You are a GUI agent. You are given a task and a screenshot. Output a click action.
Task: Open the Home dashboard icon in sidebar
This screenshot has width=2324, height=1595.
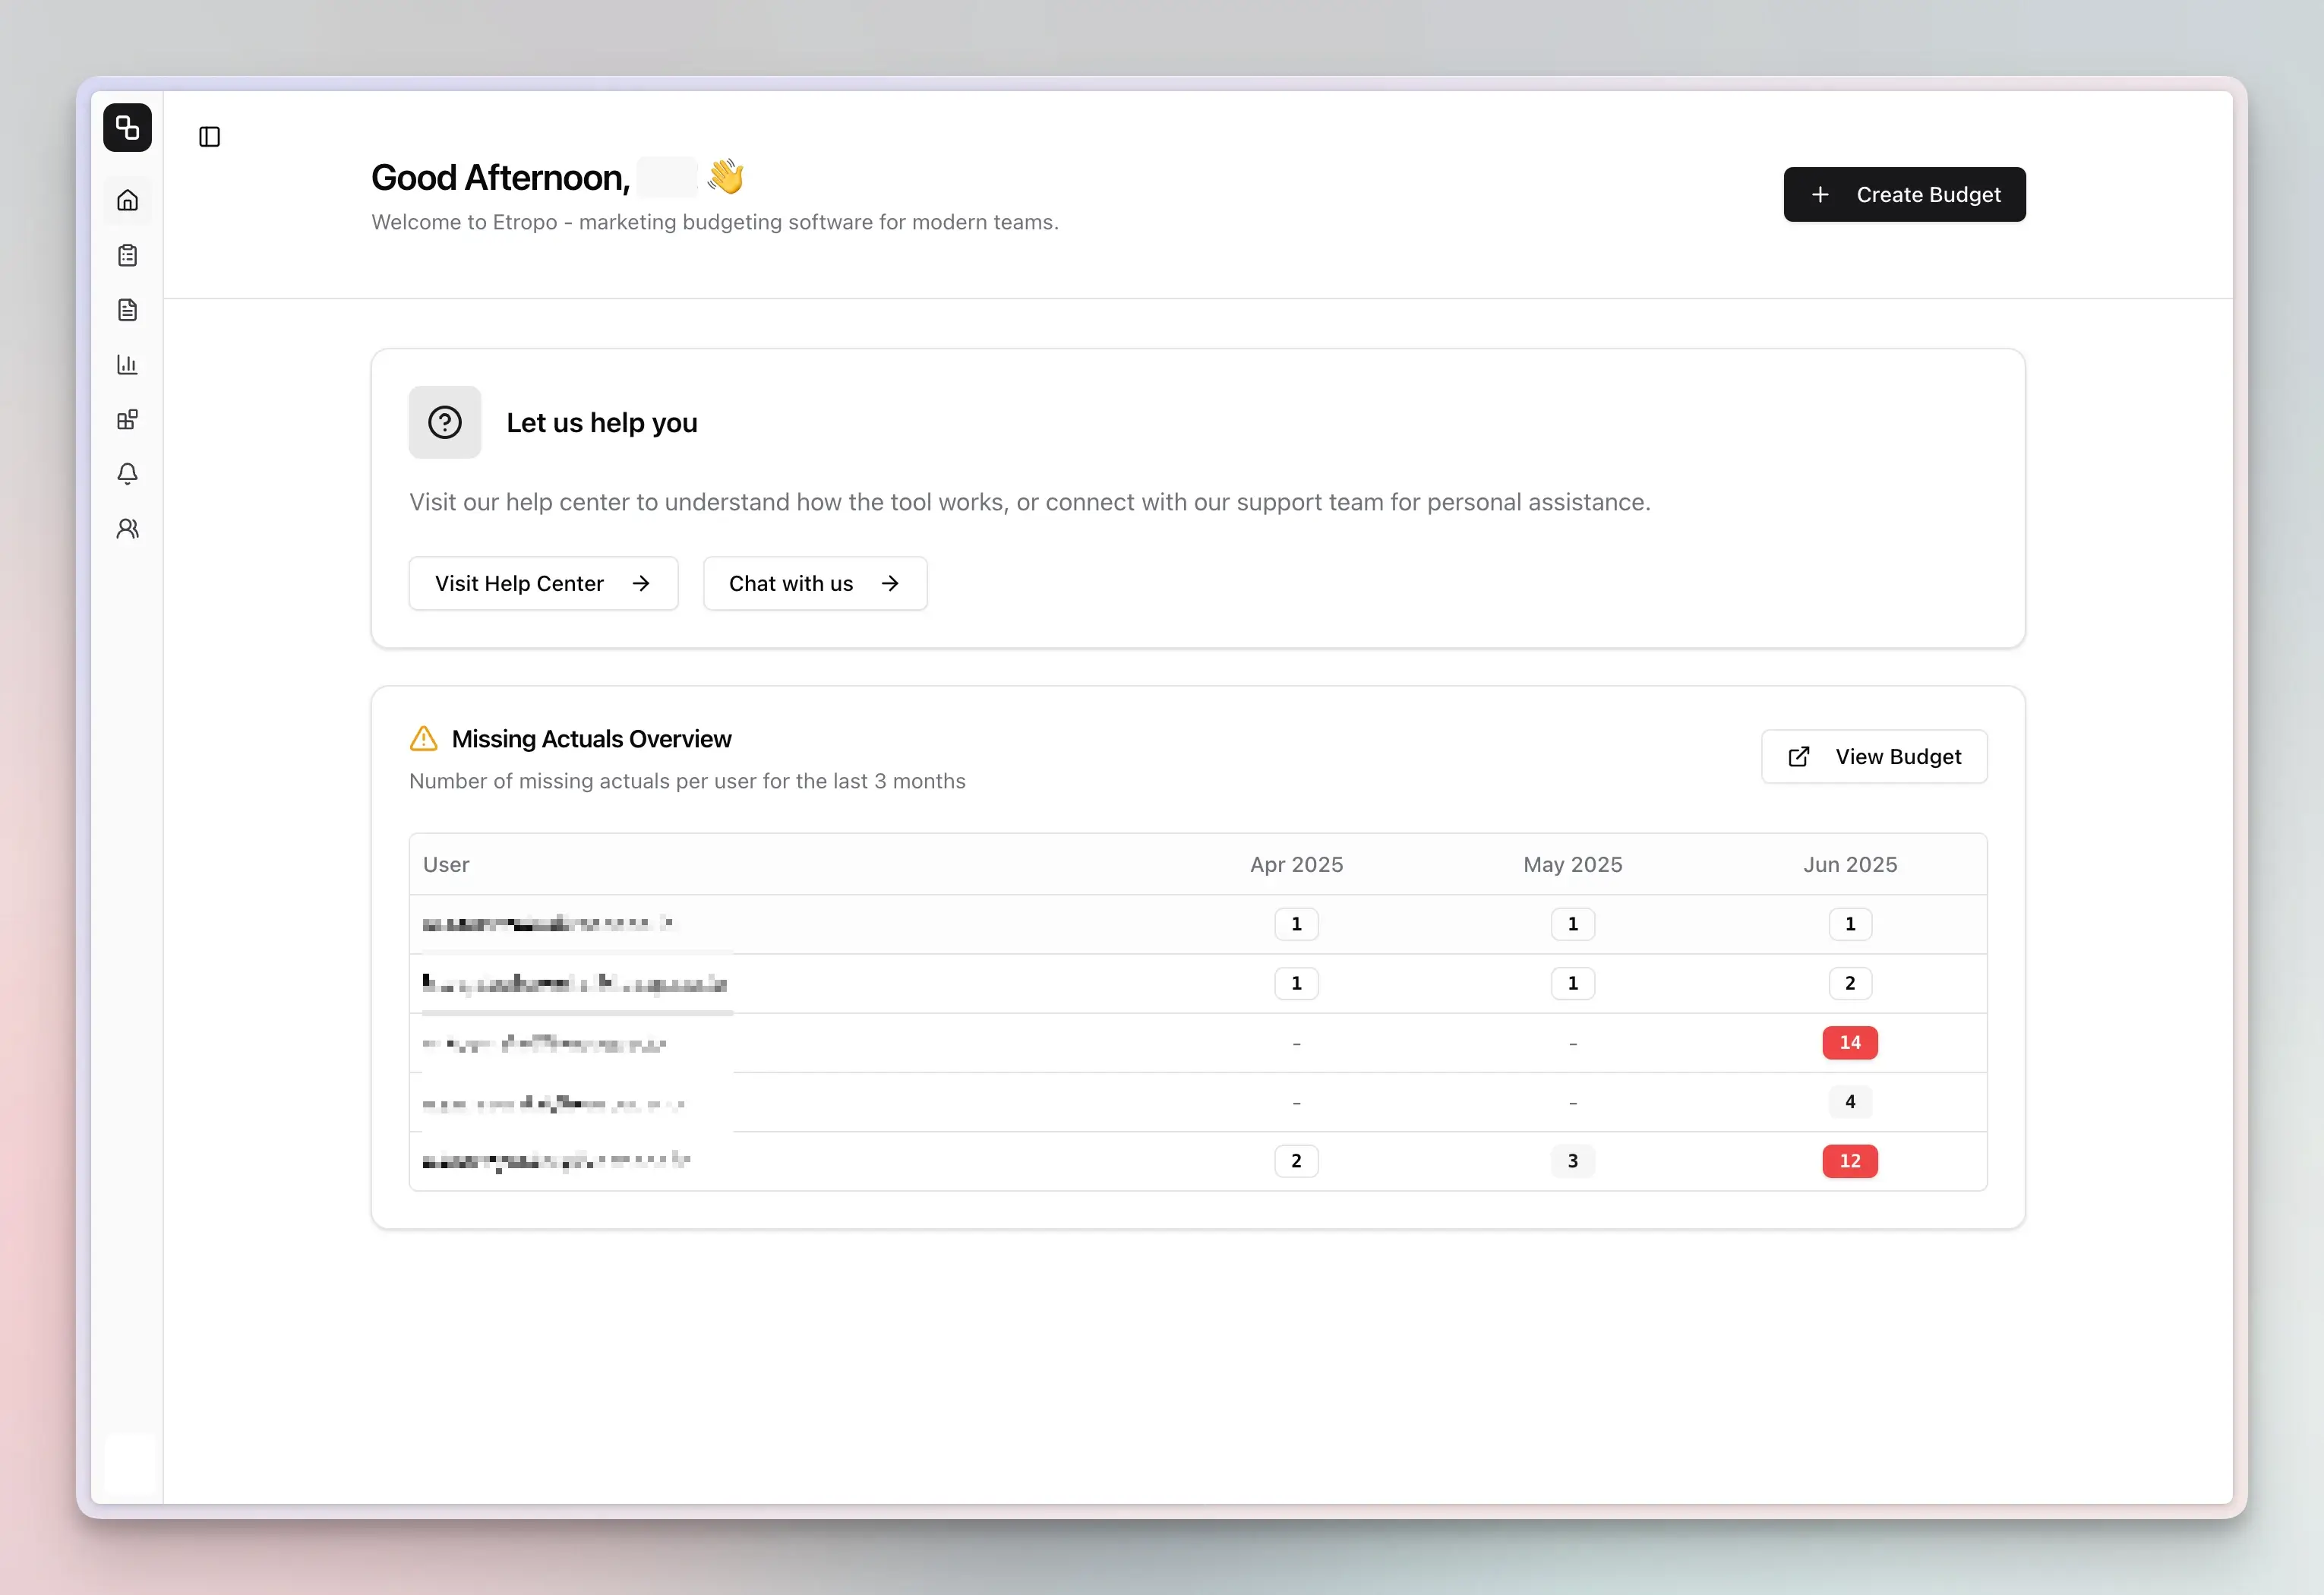[x=127, y=199]
